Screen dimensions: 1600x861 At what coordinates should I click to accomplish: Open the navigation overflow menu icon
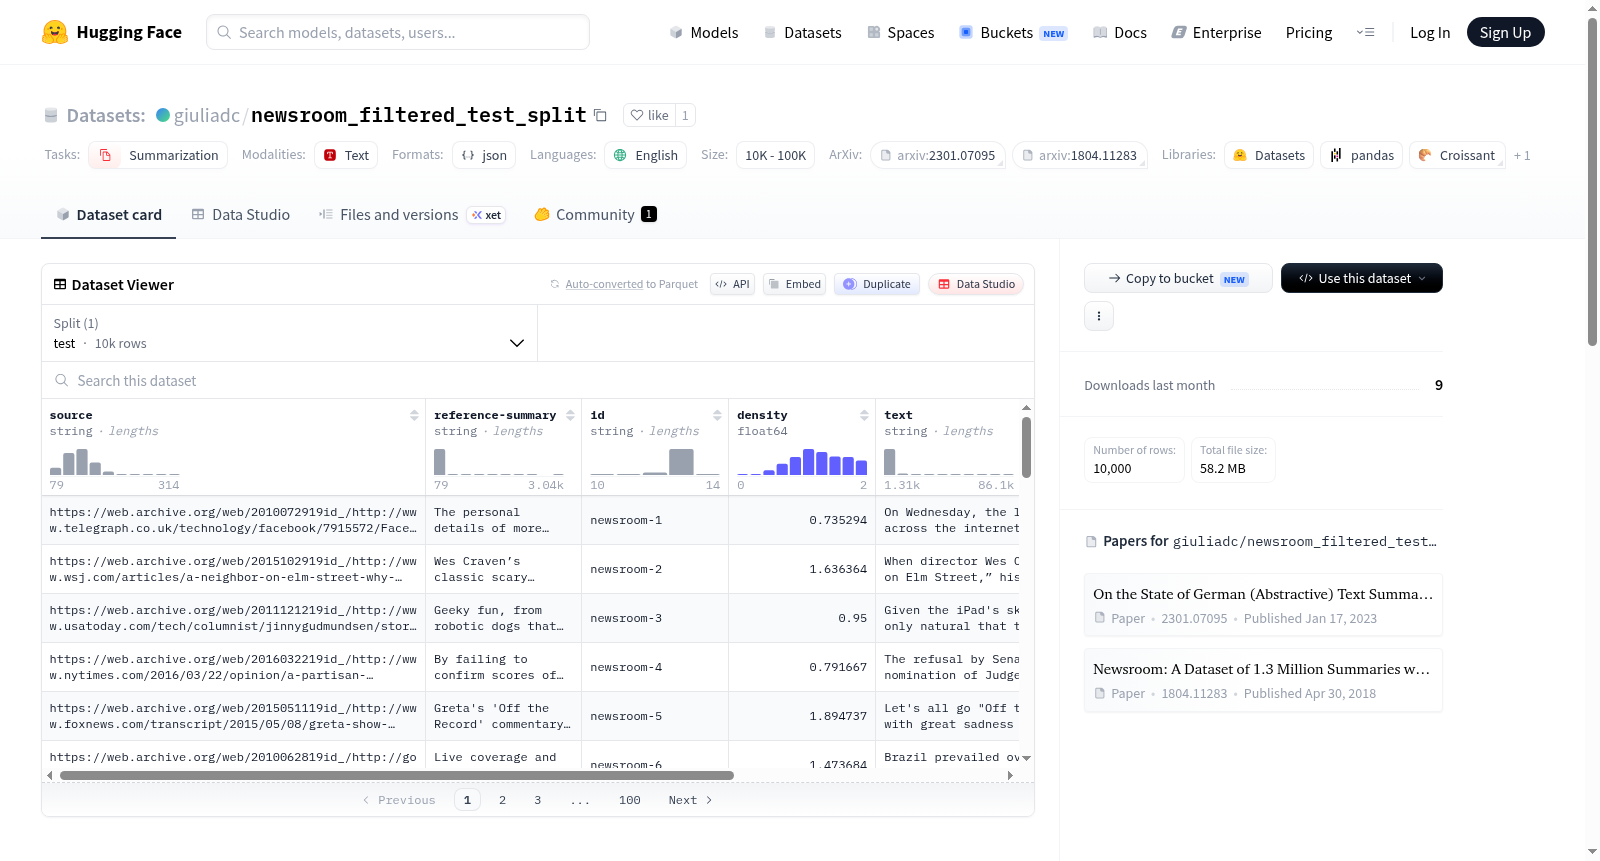(1365, 32)
